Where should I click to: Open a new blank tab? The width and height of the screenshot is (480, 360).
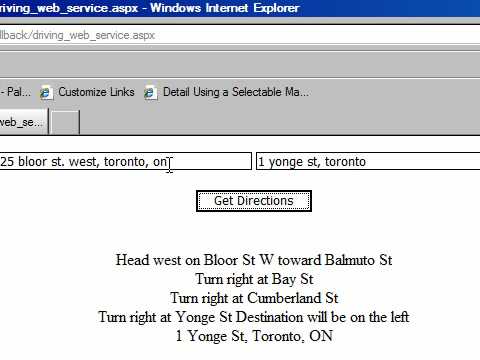point(65,122)
